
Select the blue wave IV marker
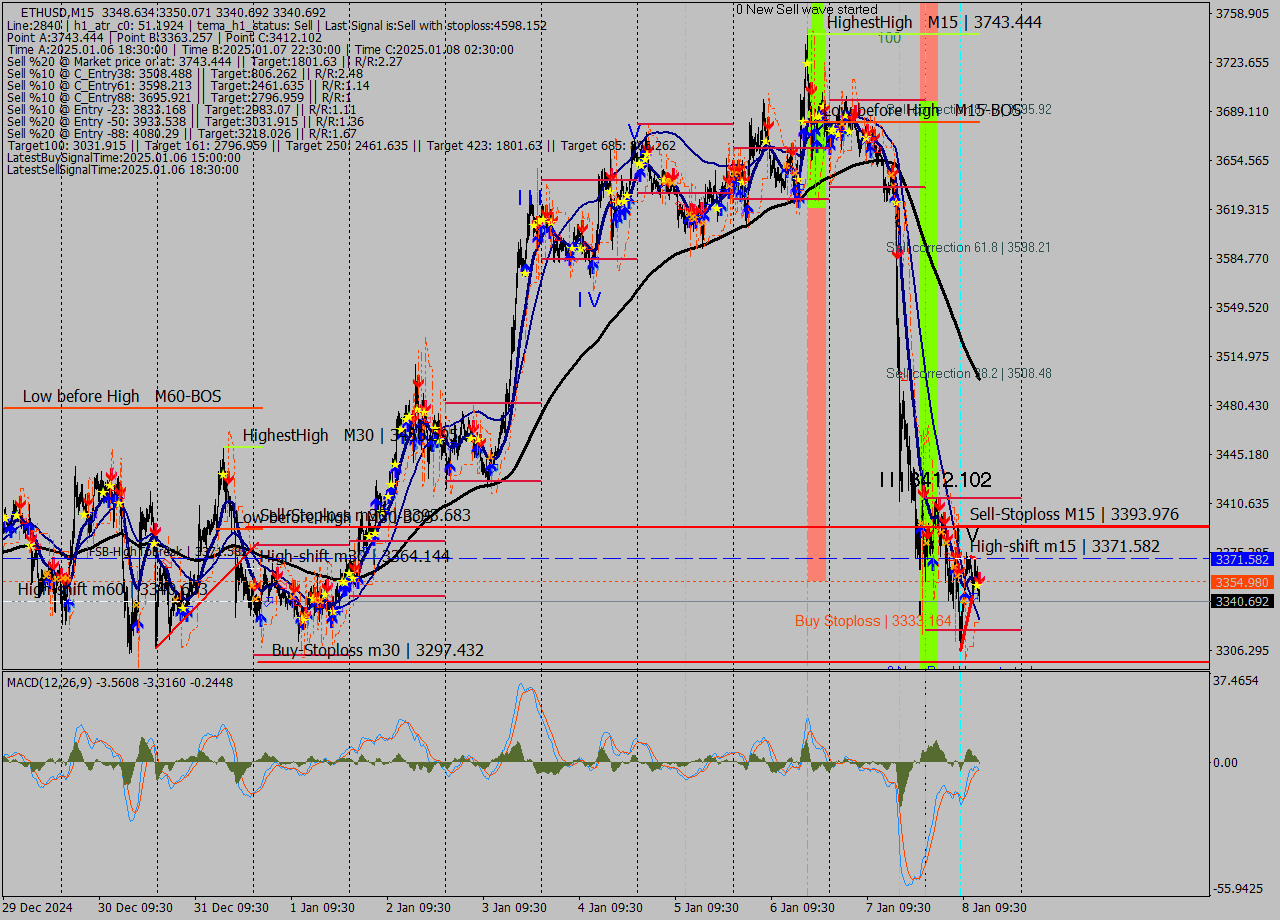tap(589, 299)
